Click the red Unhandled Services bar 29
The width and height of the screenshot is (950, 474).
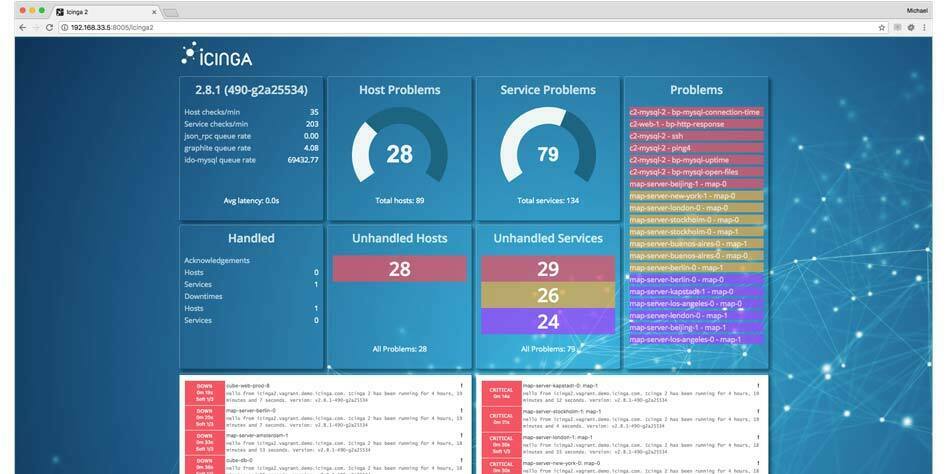[548, 269]
